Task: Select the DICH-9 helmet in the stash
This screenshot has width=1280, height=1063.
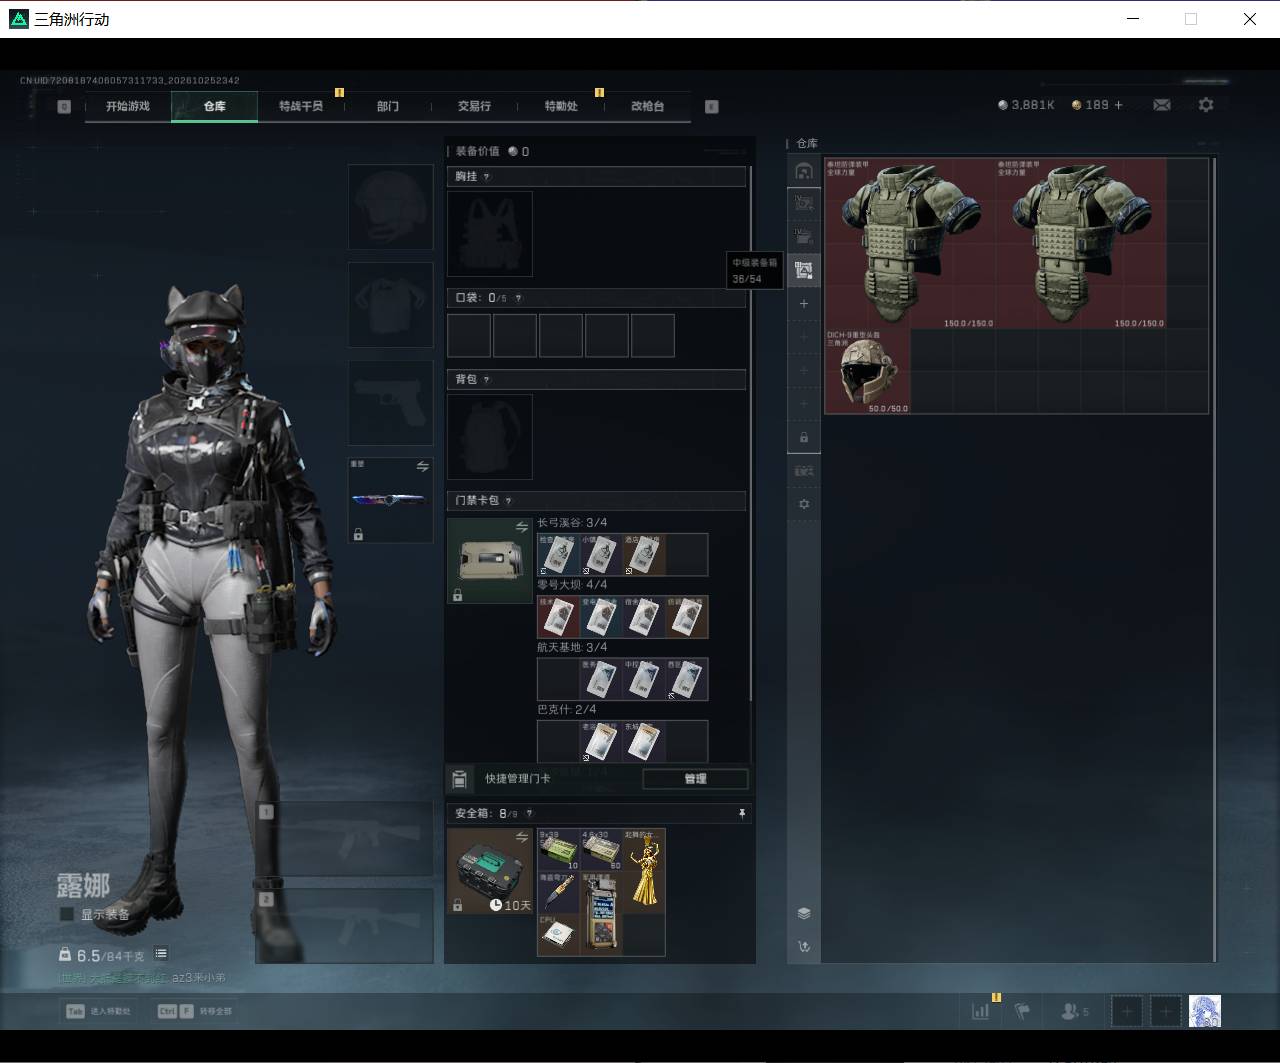Action: pos(867,371)
